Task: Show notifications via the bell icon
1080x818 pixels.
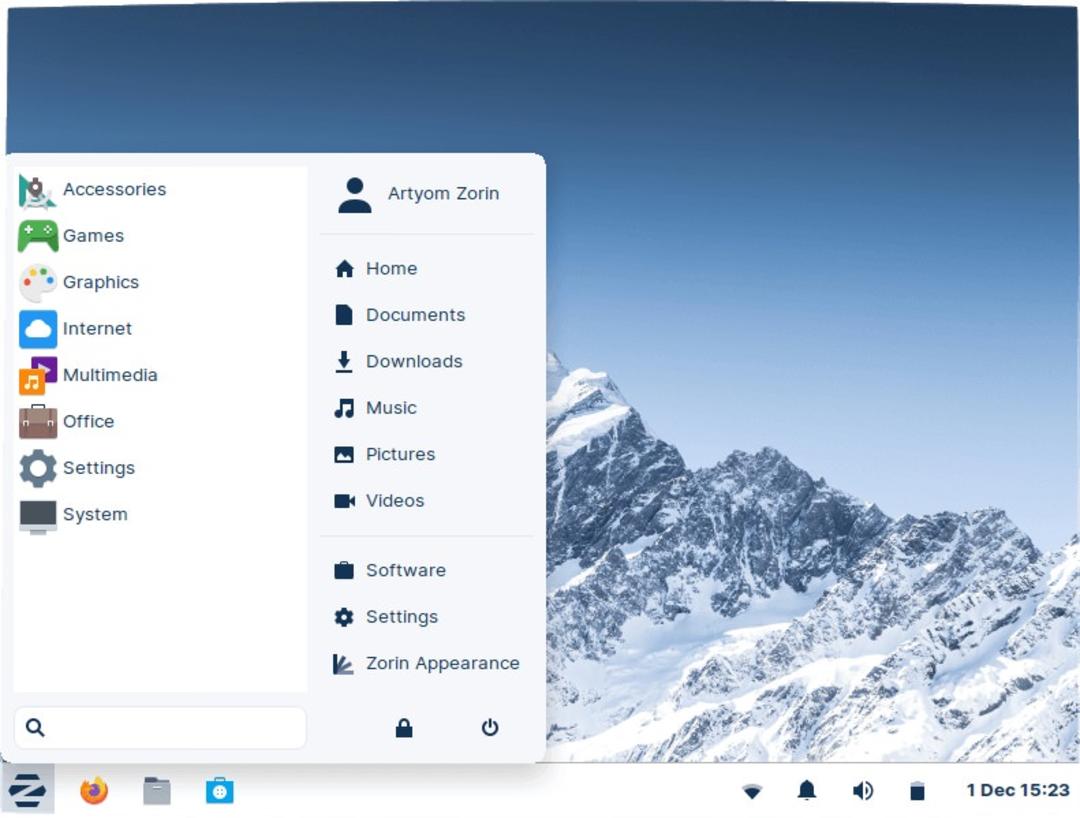Action: tap(807, 790)
